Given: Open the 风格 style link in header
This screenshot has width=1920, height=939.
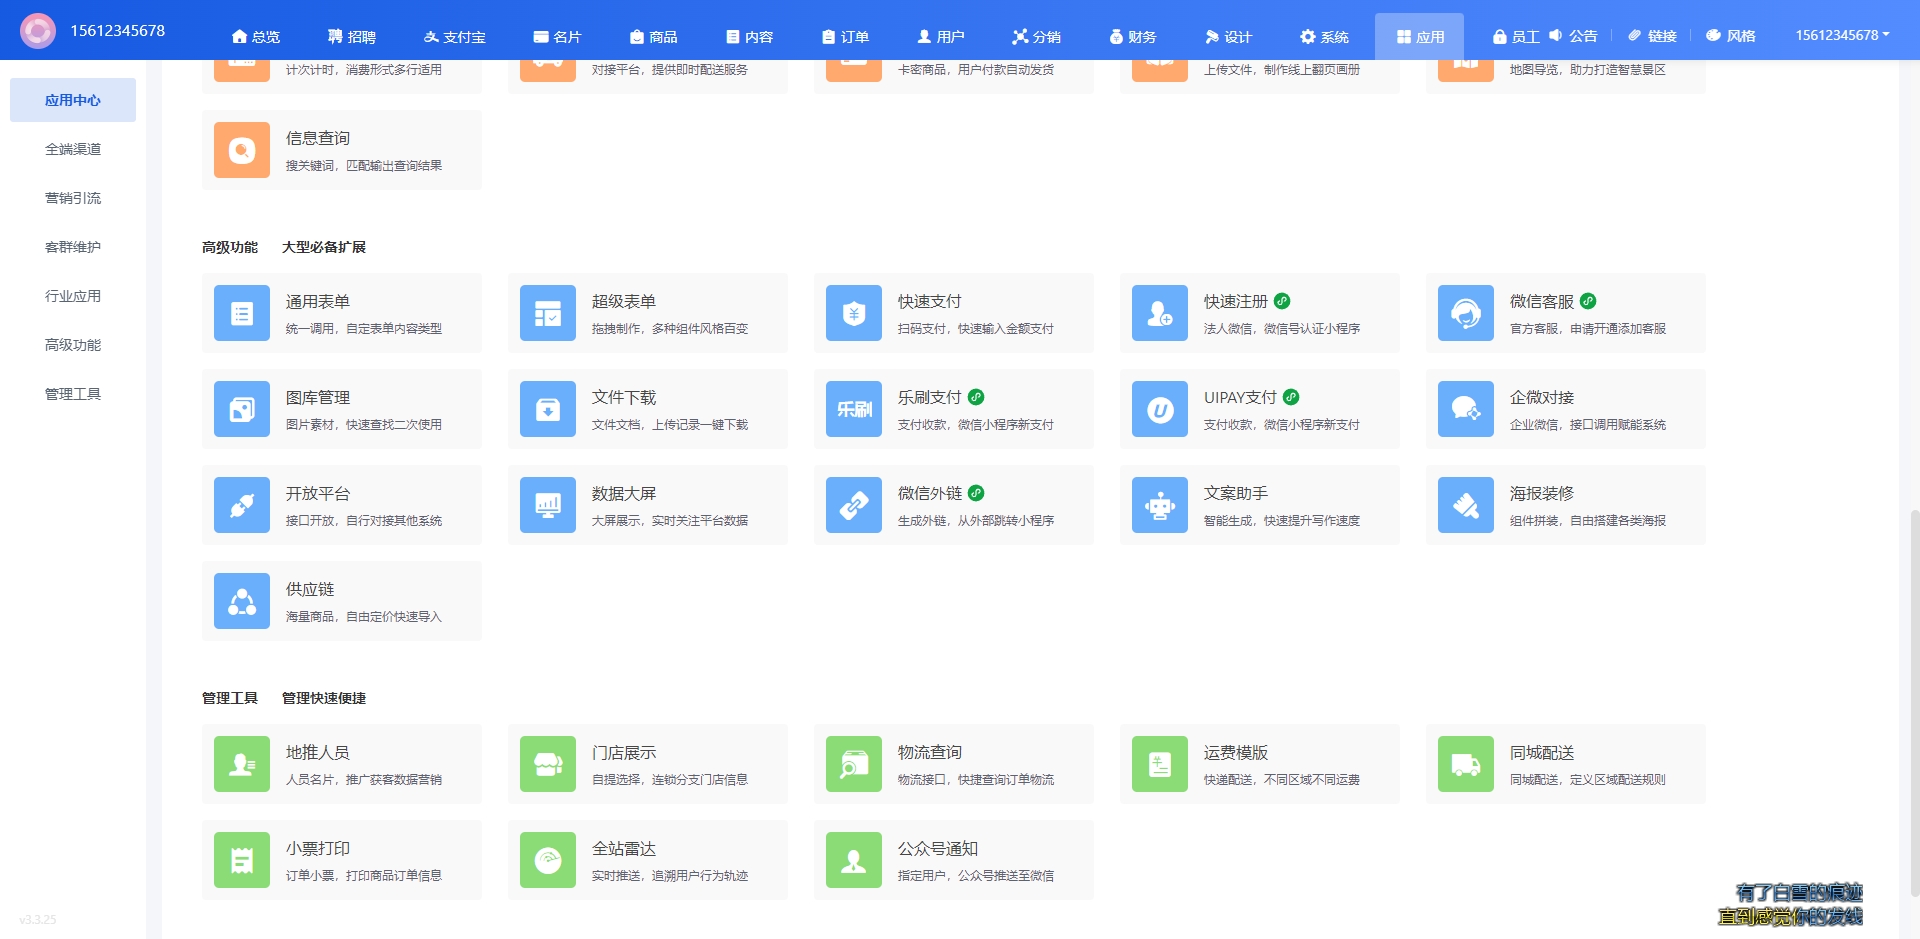Looking at the screenshot, I should (x=1731, y=36).
